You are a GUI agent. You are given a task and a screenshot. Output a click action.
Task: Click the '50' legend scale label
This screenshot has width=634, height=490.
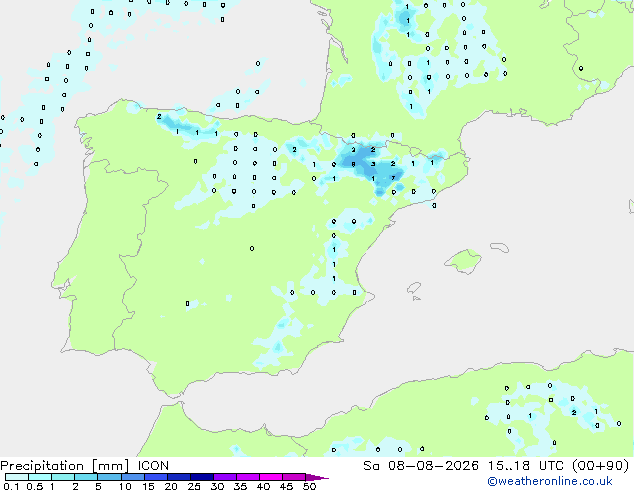tap(309, 486)
